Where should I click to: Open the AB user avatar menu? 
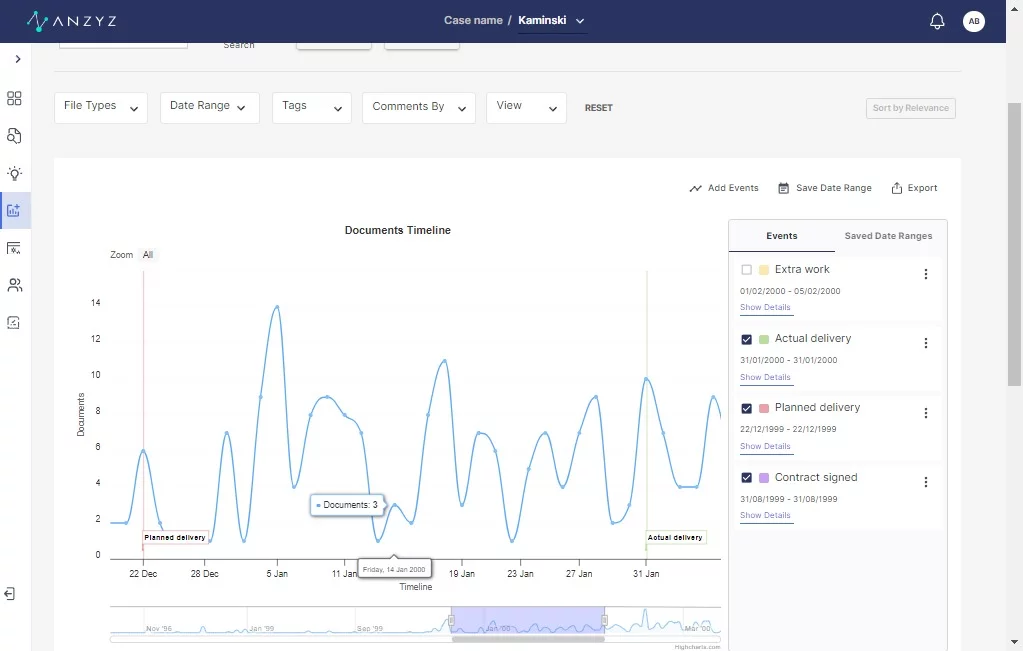(x=973, y=21)
